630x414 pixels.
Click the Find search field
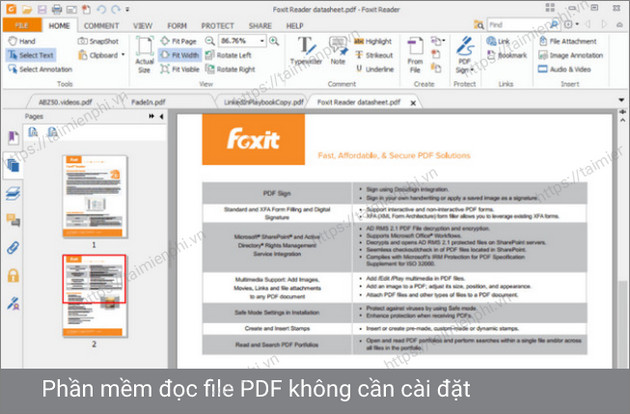[x=518, y=25]
